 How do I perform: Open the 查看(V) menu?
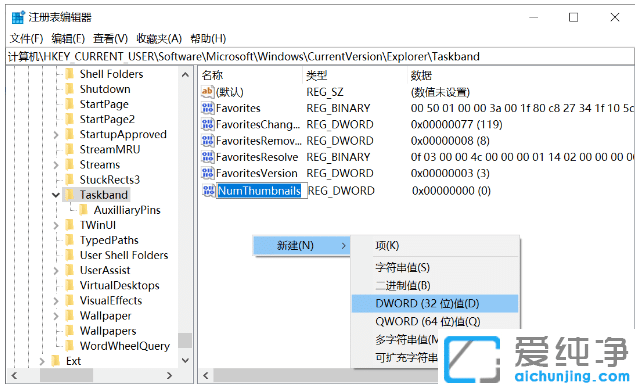click(x=110, y=39)
